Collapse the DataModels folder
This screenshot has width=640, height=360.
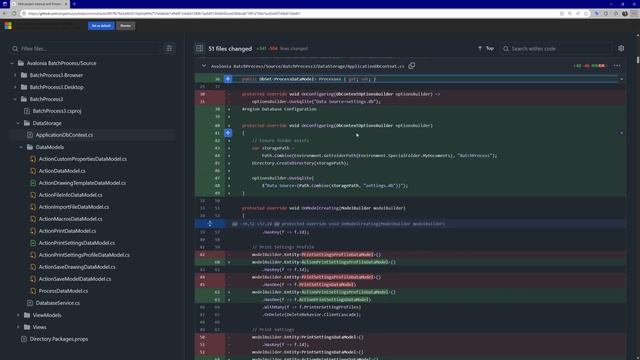[21, 147]
